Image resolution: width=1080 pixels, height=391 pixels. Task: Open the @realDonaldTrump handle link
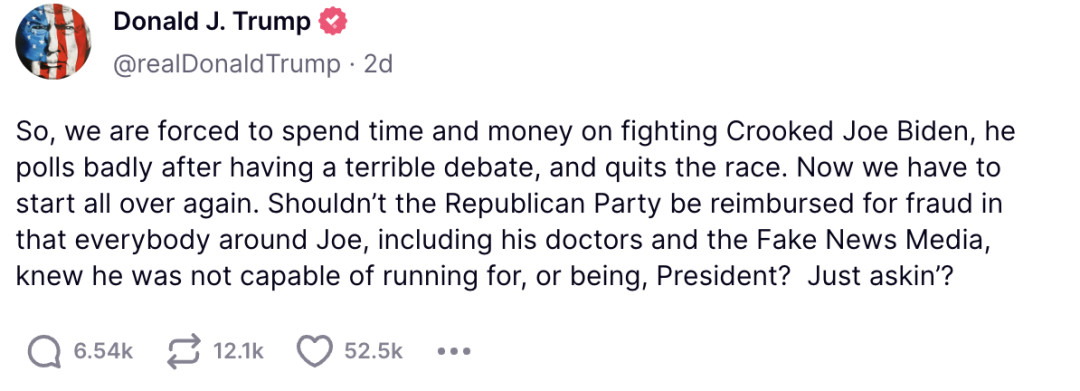(x=227, y=64)
